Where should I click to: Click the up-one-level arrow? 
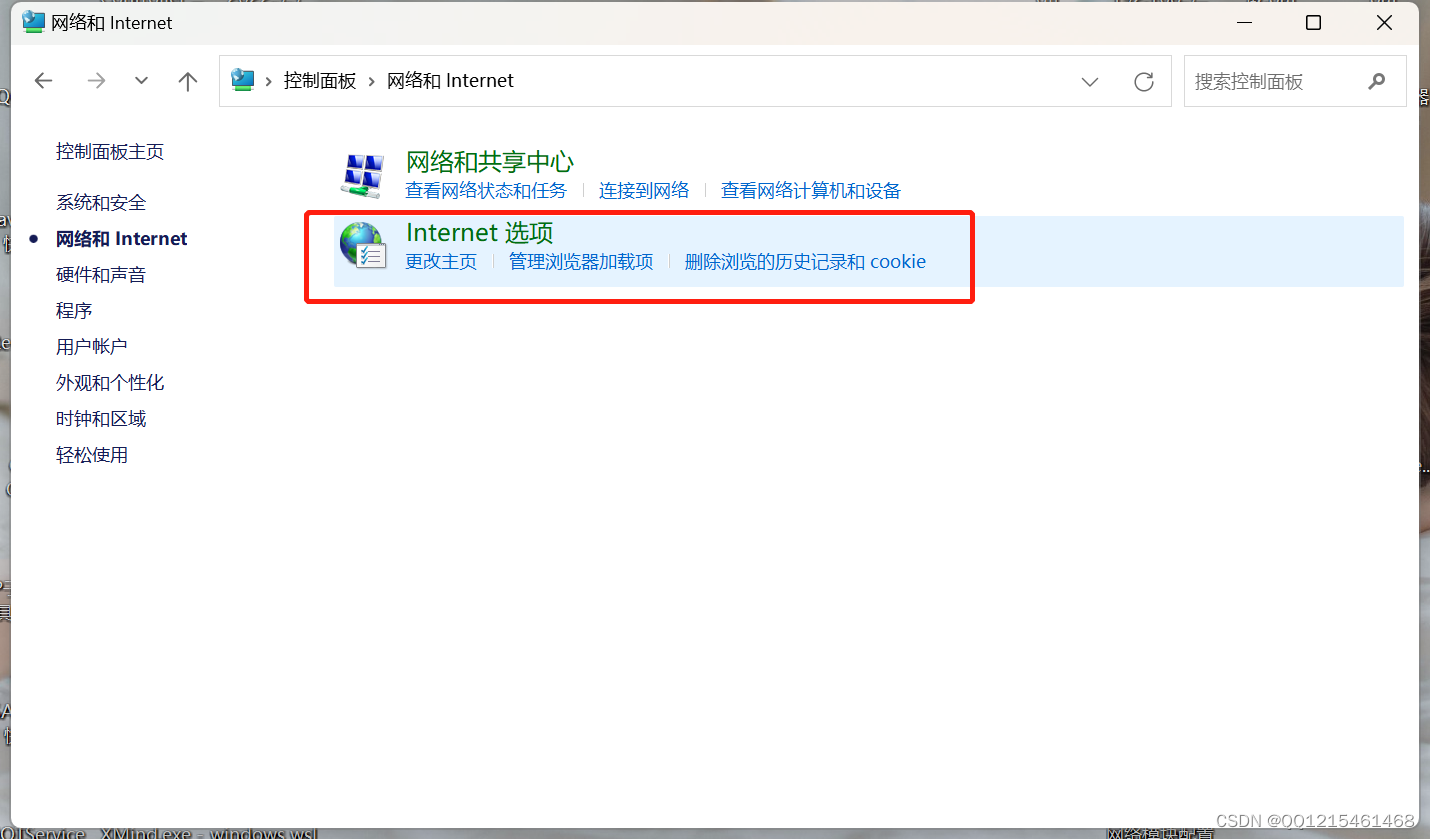pos(188,81)
